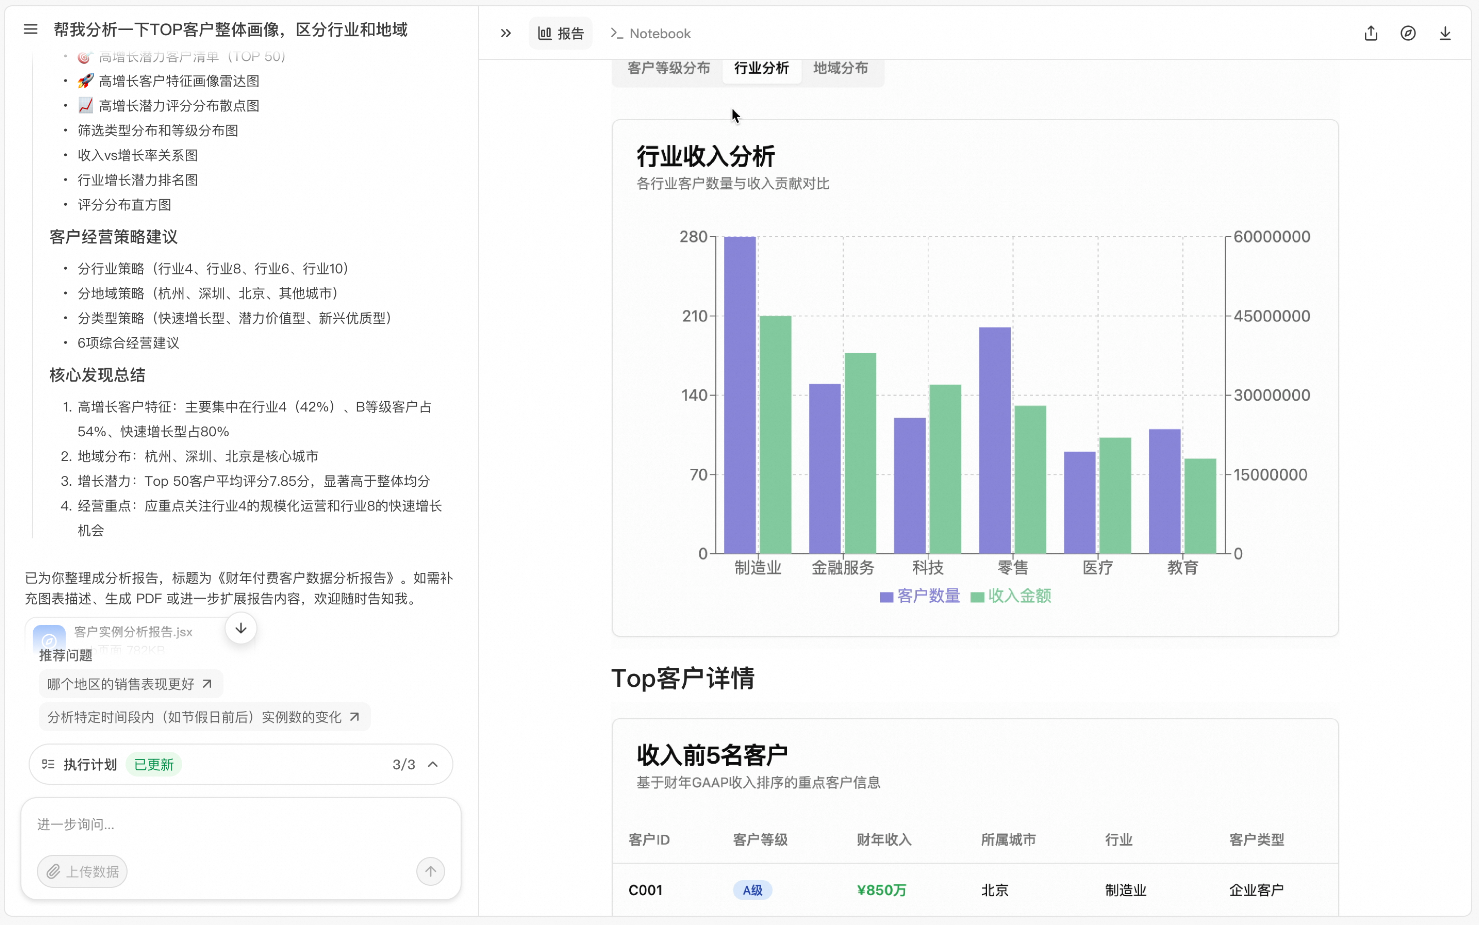Viewport: 1479px width, 925px height.
Task: Select the 客户等级分布 tab
Action: click(x=669, y=68)
